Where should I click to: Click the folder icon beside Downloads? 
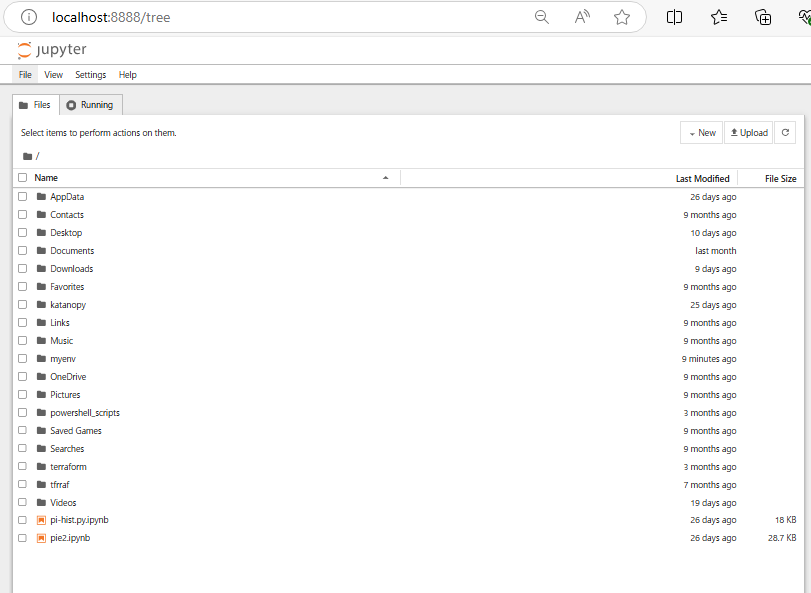click(43, 268)
